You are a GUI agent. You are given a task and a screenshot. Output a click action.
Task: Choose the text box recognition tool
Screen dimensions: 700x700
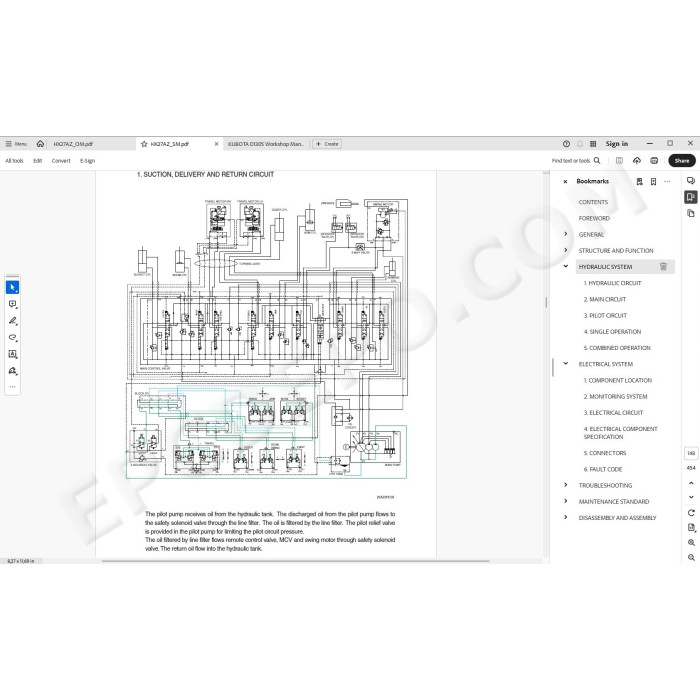[12, 354]
